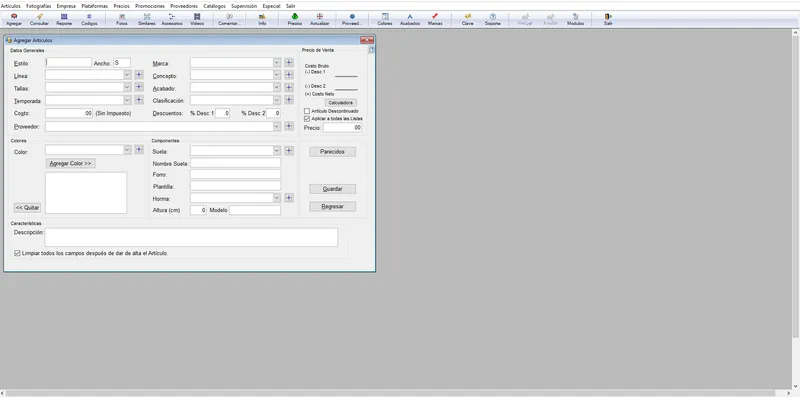
Task: Open the Colores toolbar icon
Action: tap(385, 19)
